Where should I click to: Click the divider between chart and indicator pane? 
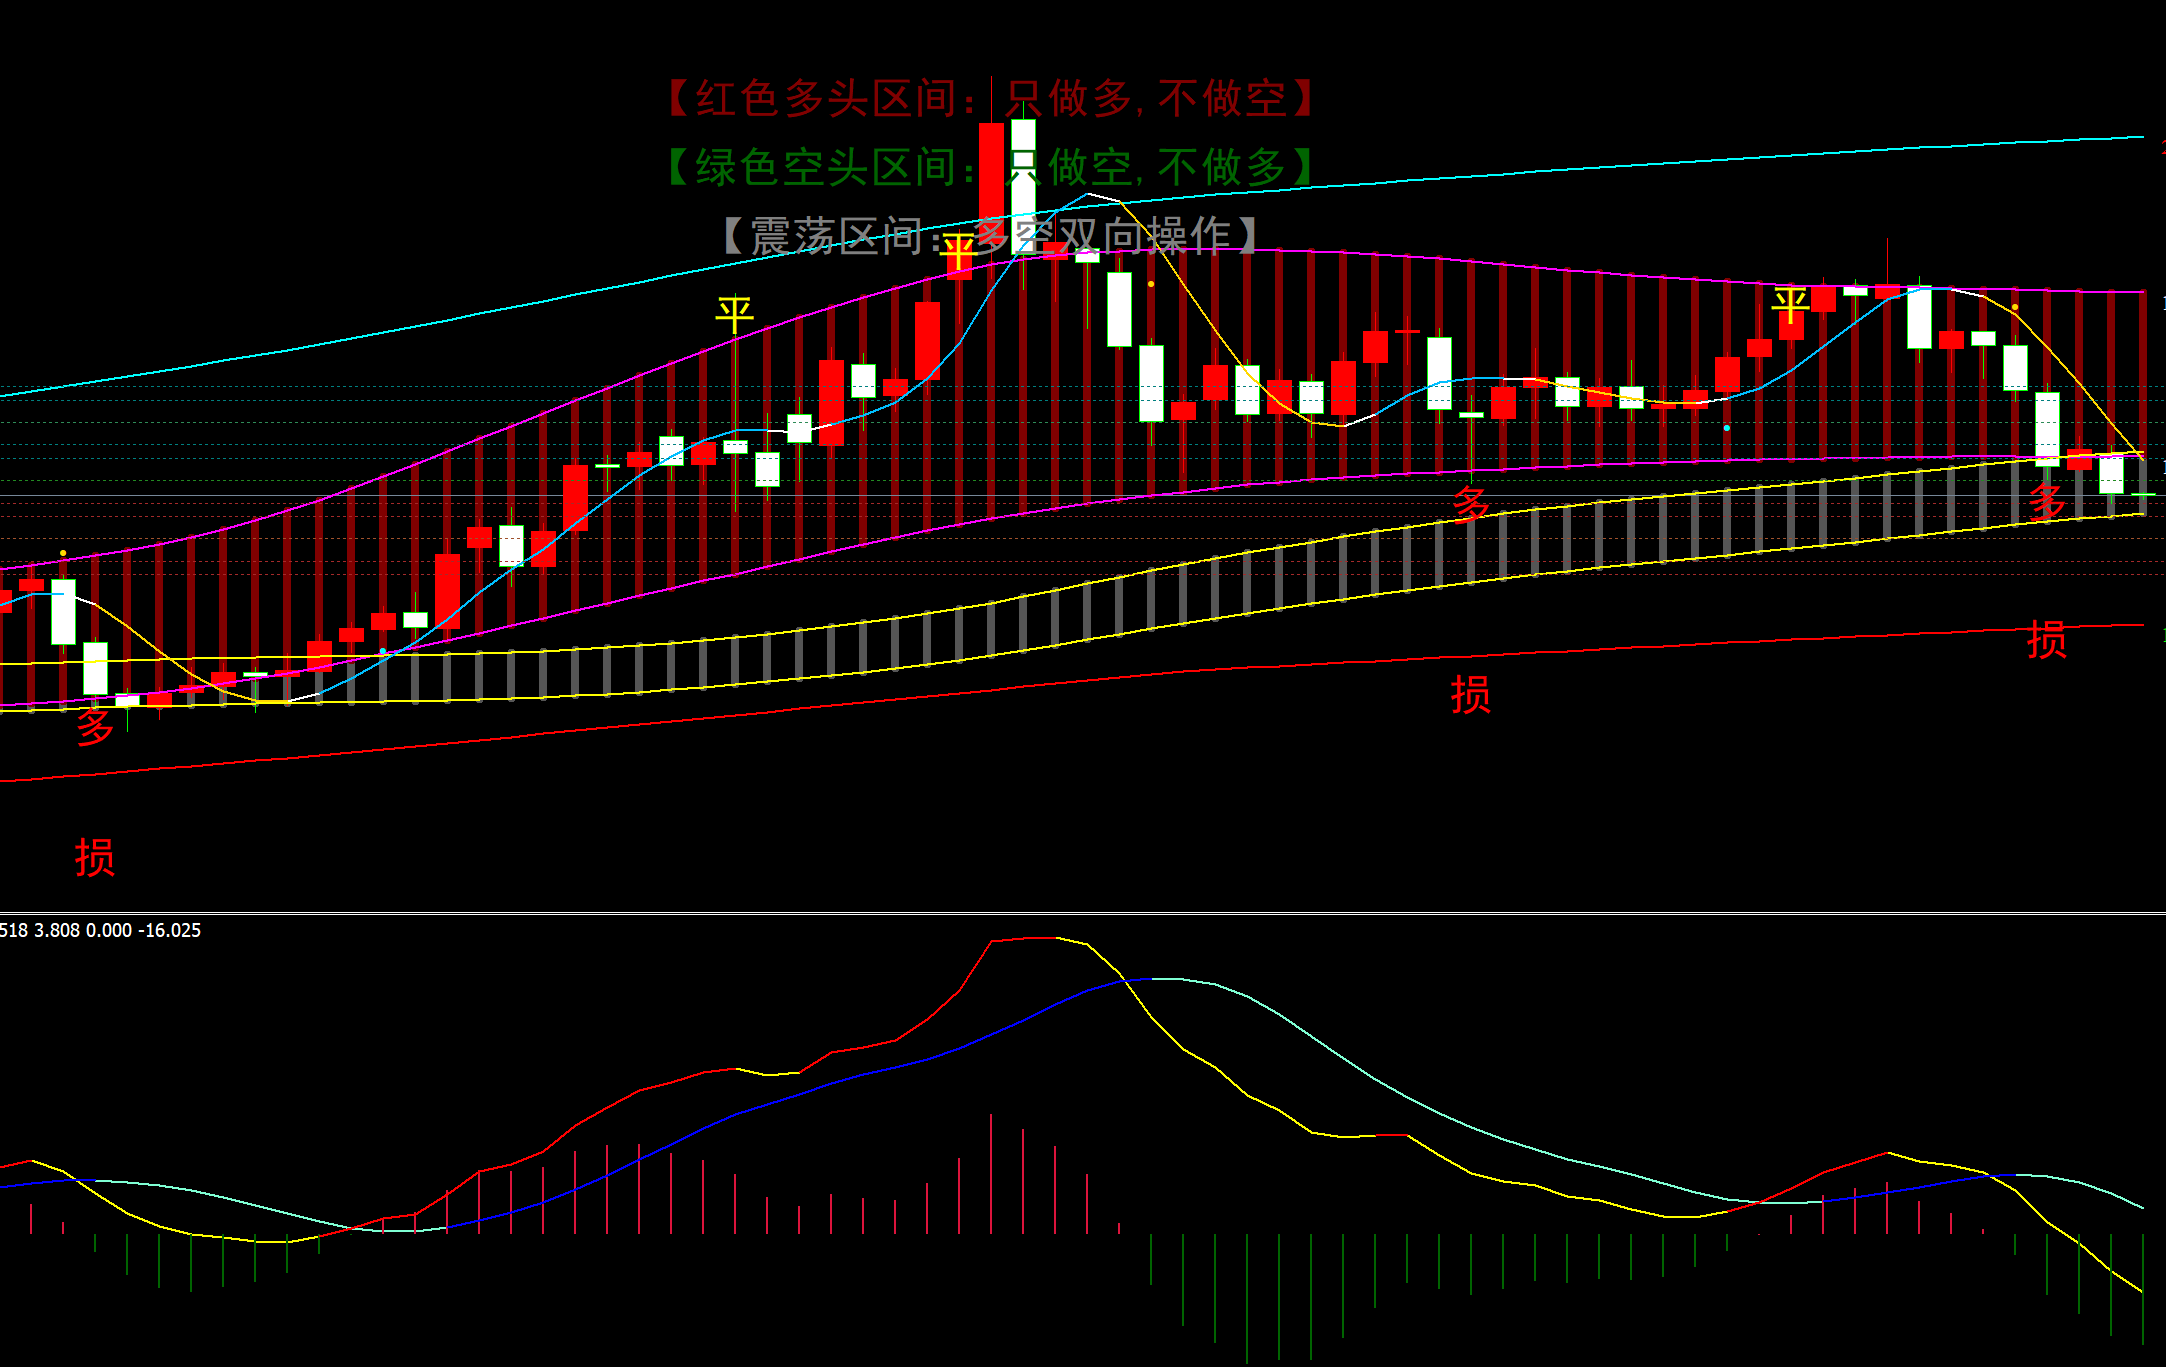(1083, 913)
